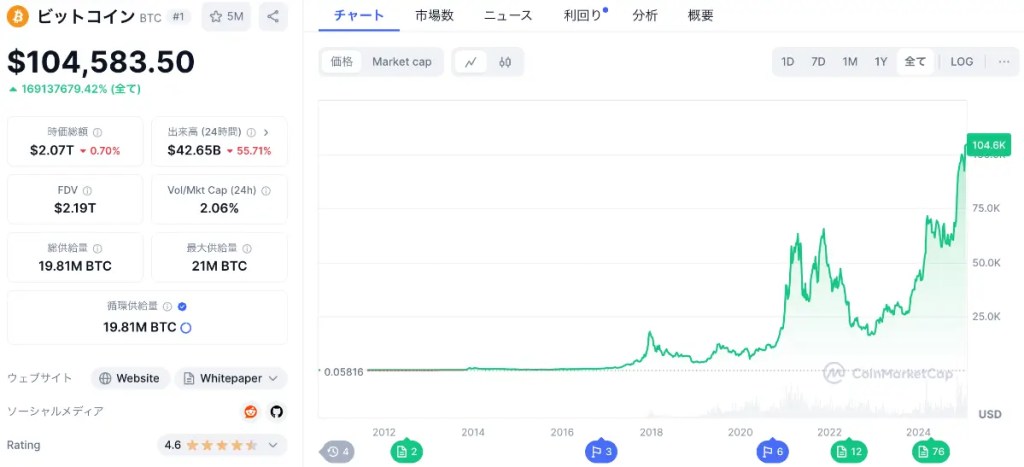Click the Website link button
This screenshot has height=467, width=1024.
(x=129, y=378)
